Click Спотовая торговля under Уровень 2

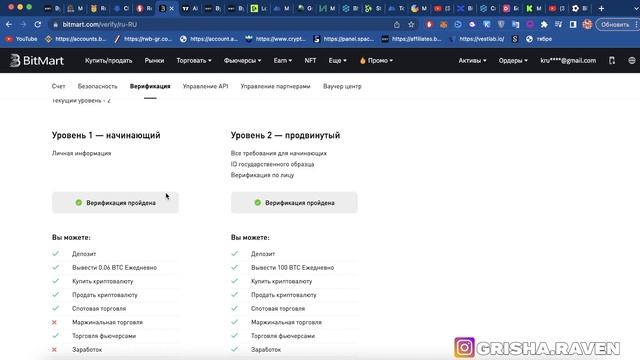tap(278, 309)
